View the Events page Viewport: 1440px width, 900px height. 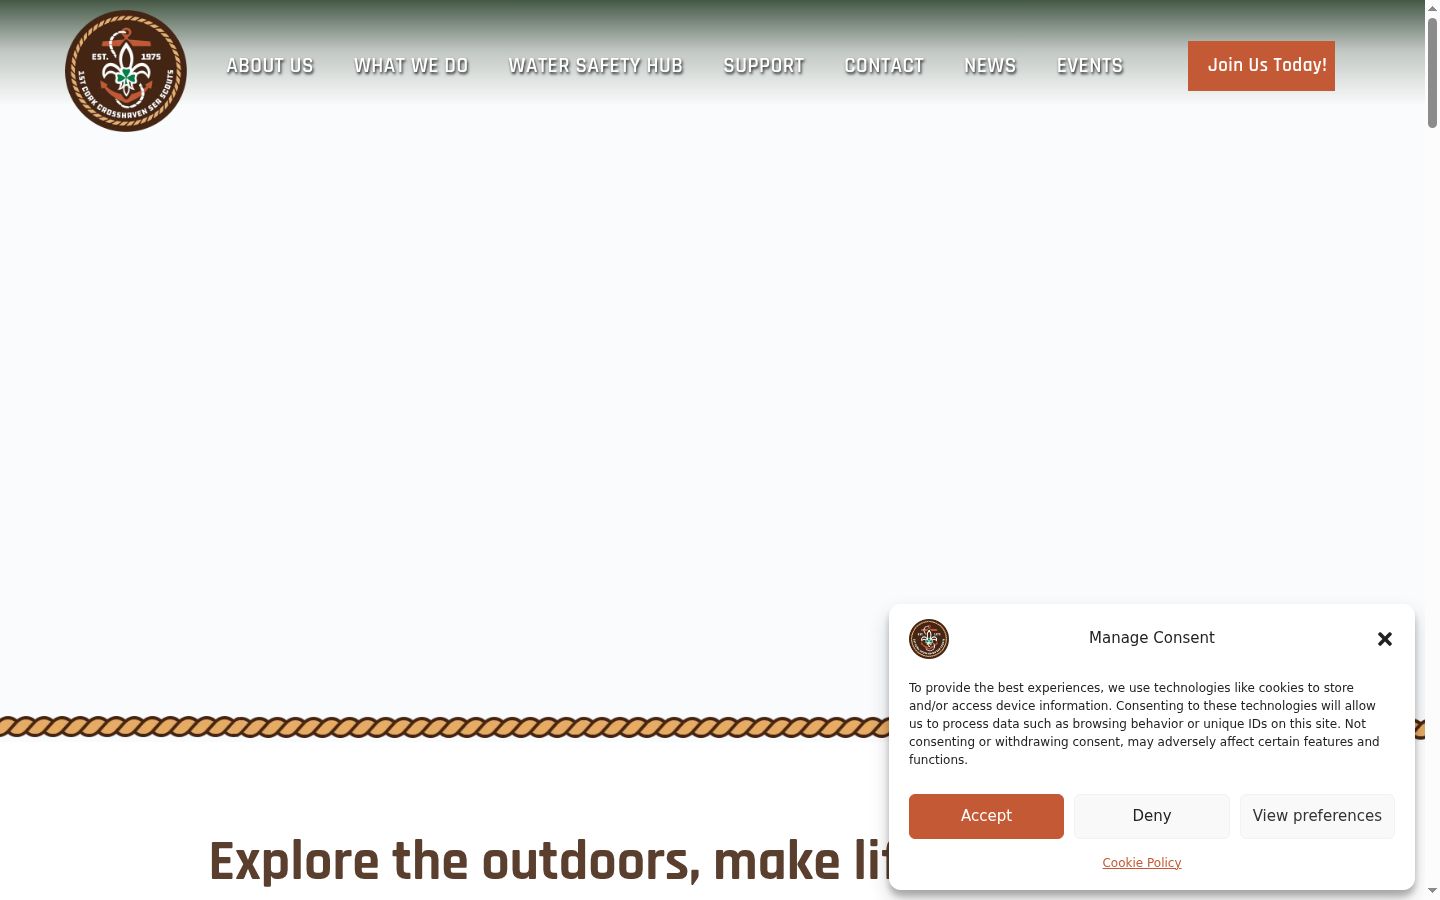click(1090, 66)
